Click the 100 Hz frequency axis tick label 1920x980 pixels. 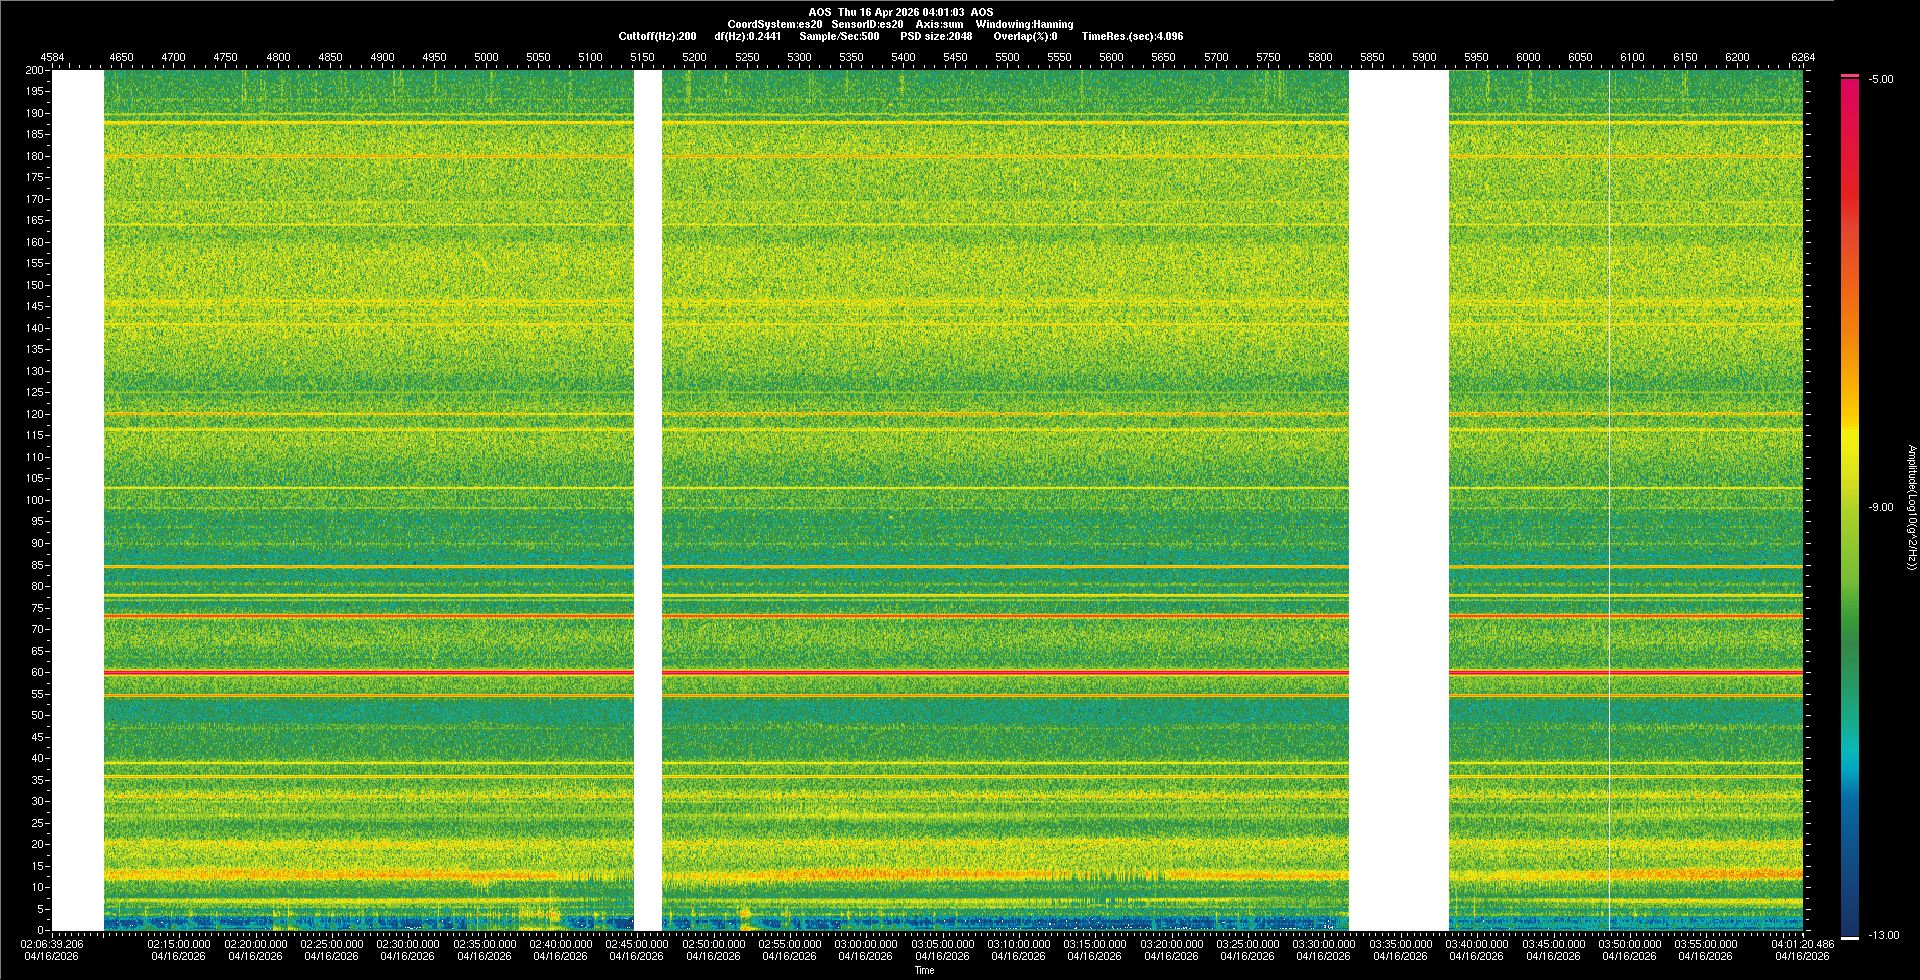coord(34,500)
